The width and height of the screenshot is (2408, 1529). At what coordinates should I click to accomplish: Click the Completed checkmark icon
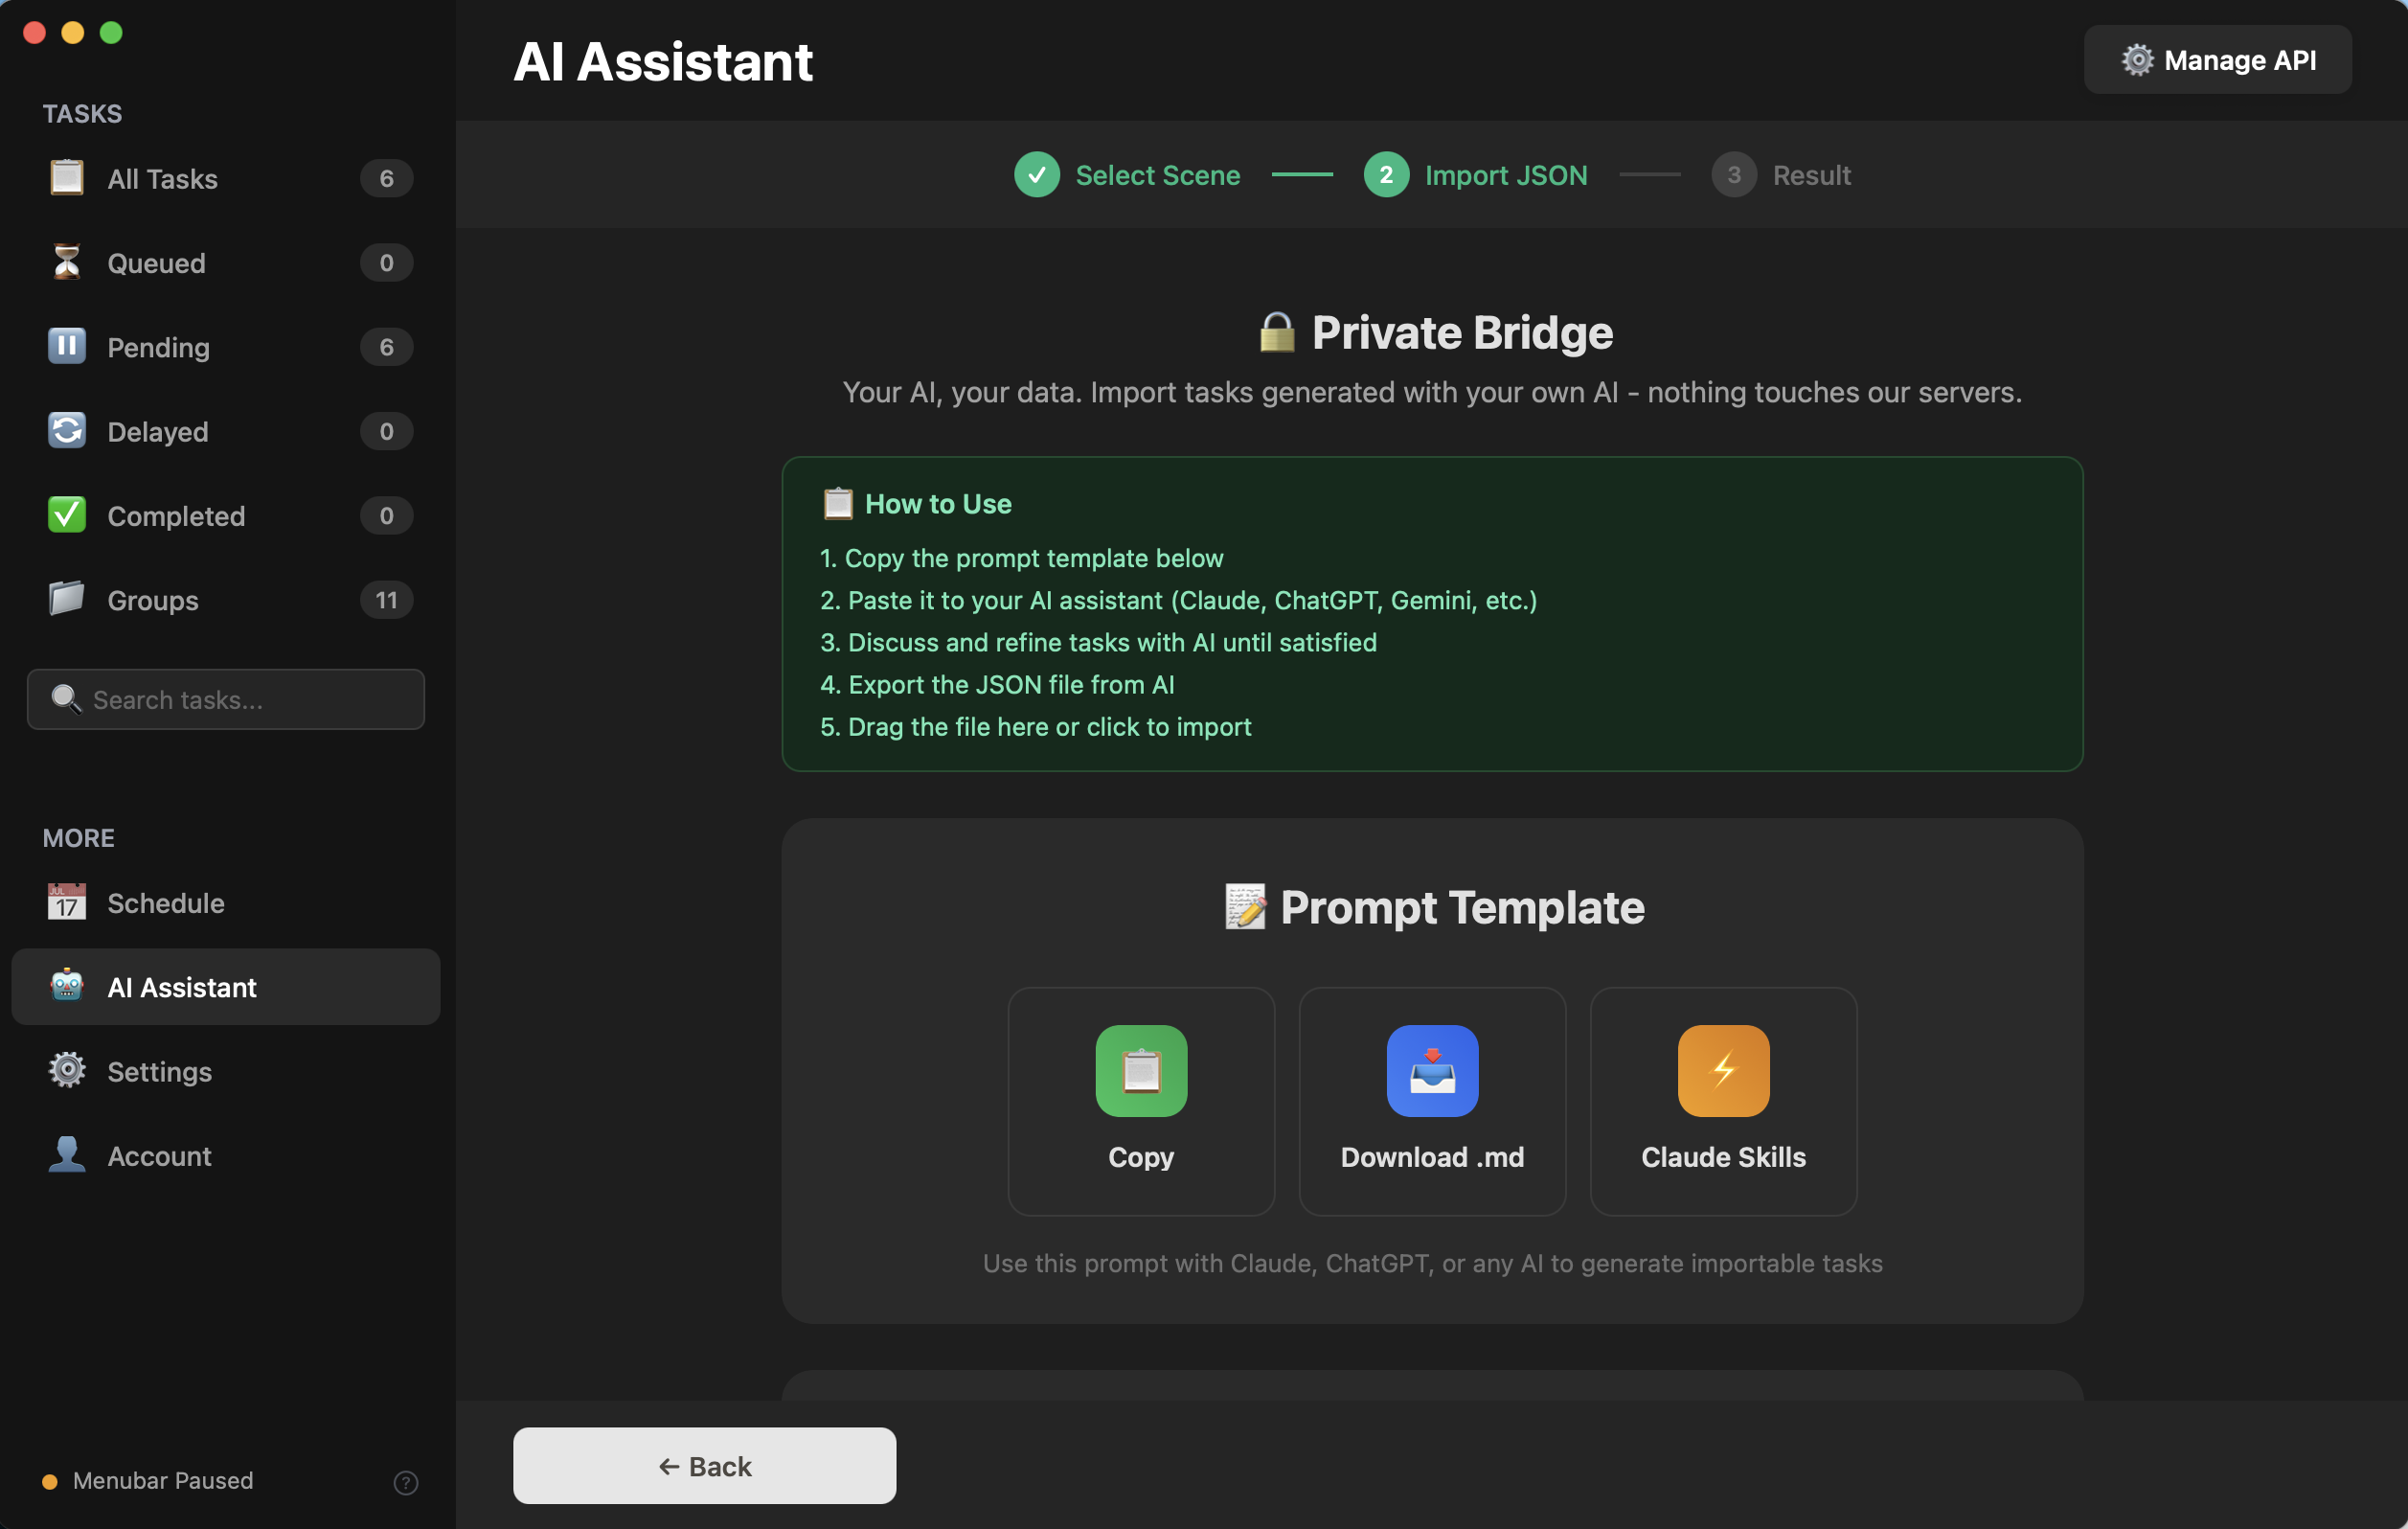[66, 515]
